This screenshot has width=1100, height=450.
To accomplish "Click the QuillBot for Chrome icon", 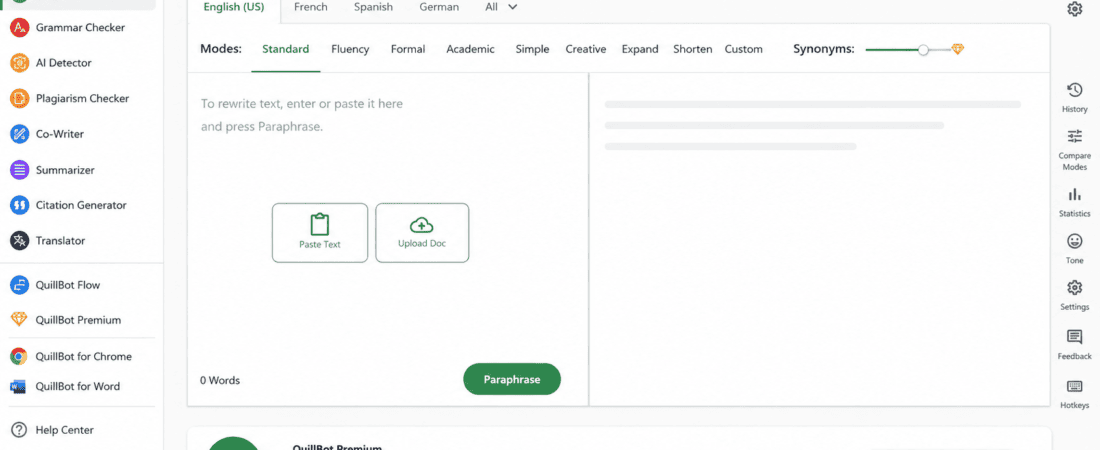I will [19, 357].
